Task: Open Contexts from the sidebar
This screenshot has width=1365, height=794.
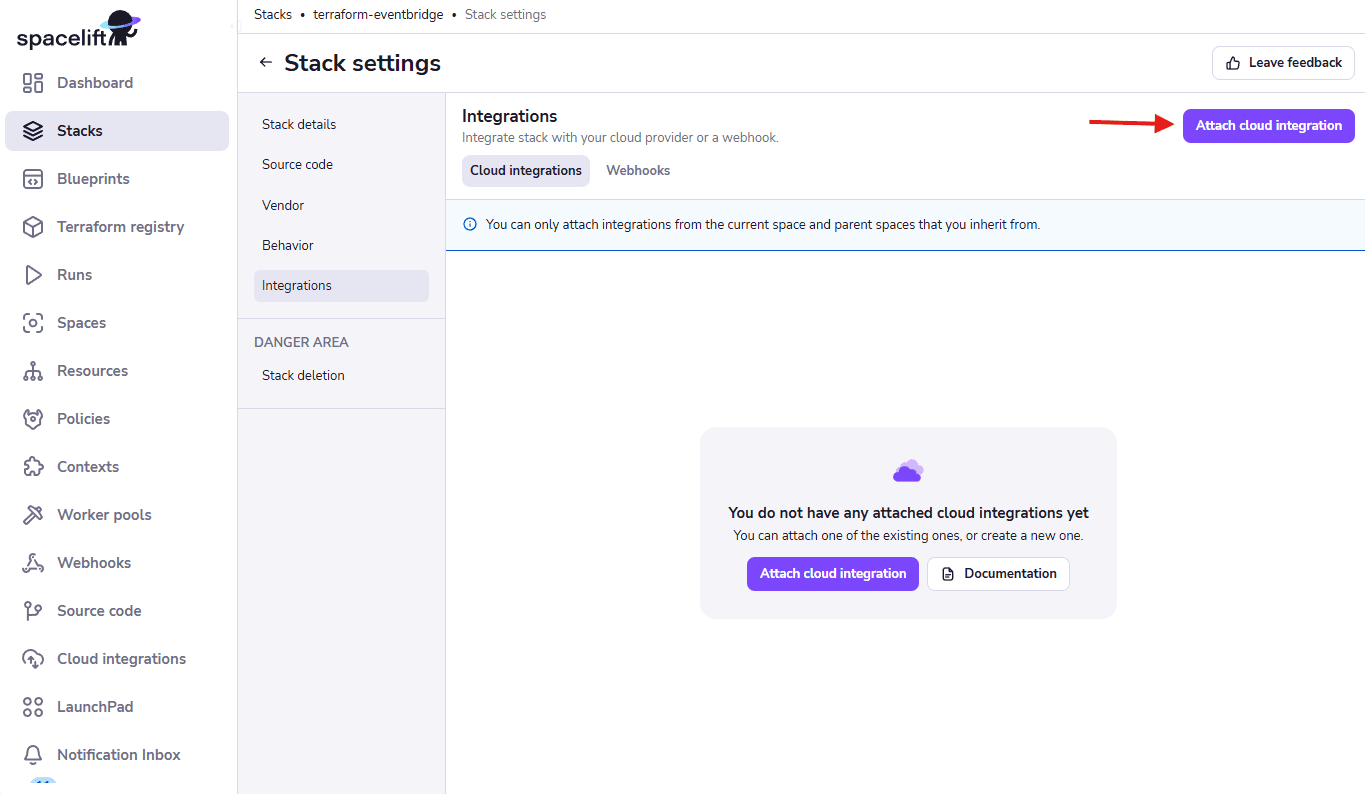Action: click(x=117, y=467)
